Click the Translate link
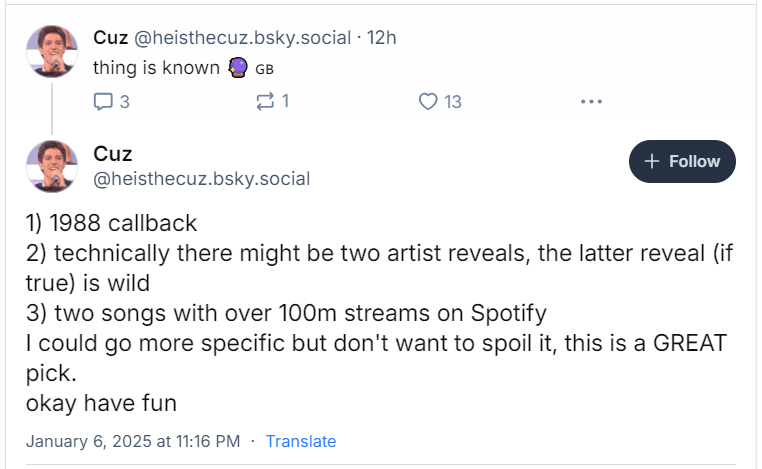Image resolution: width=762 pixels, height=469 pixels. [x=300, y=441]
